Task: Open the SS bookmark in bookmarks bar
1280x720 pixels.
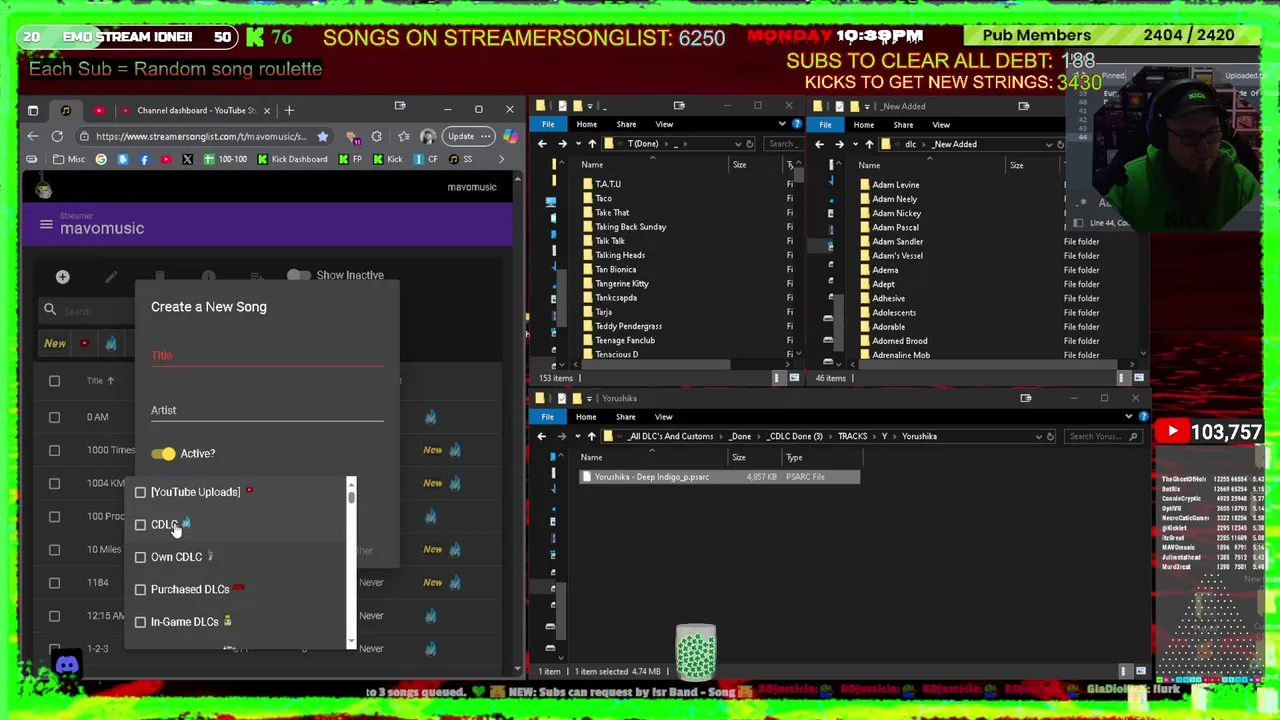Action: (460, 159)
